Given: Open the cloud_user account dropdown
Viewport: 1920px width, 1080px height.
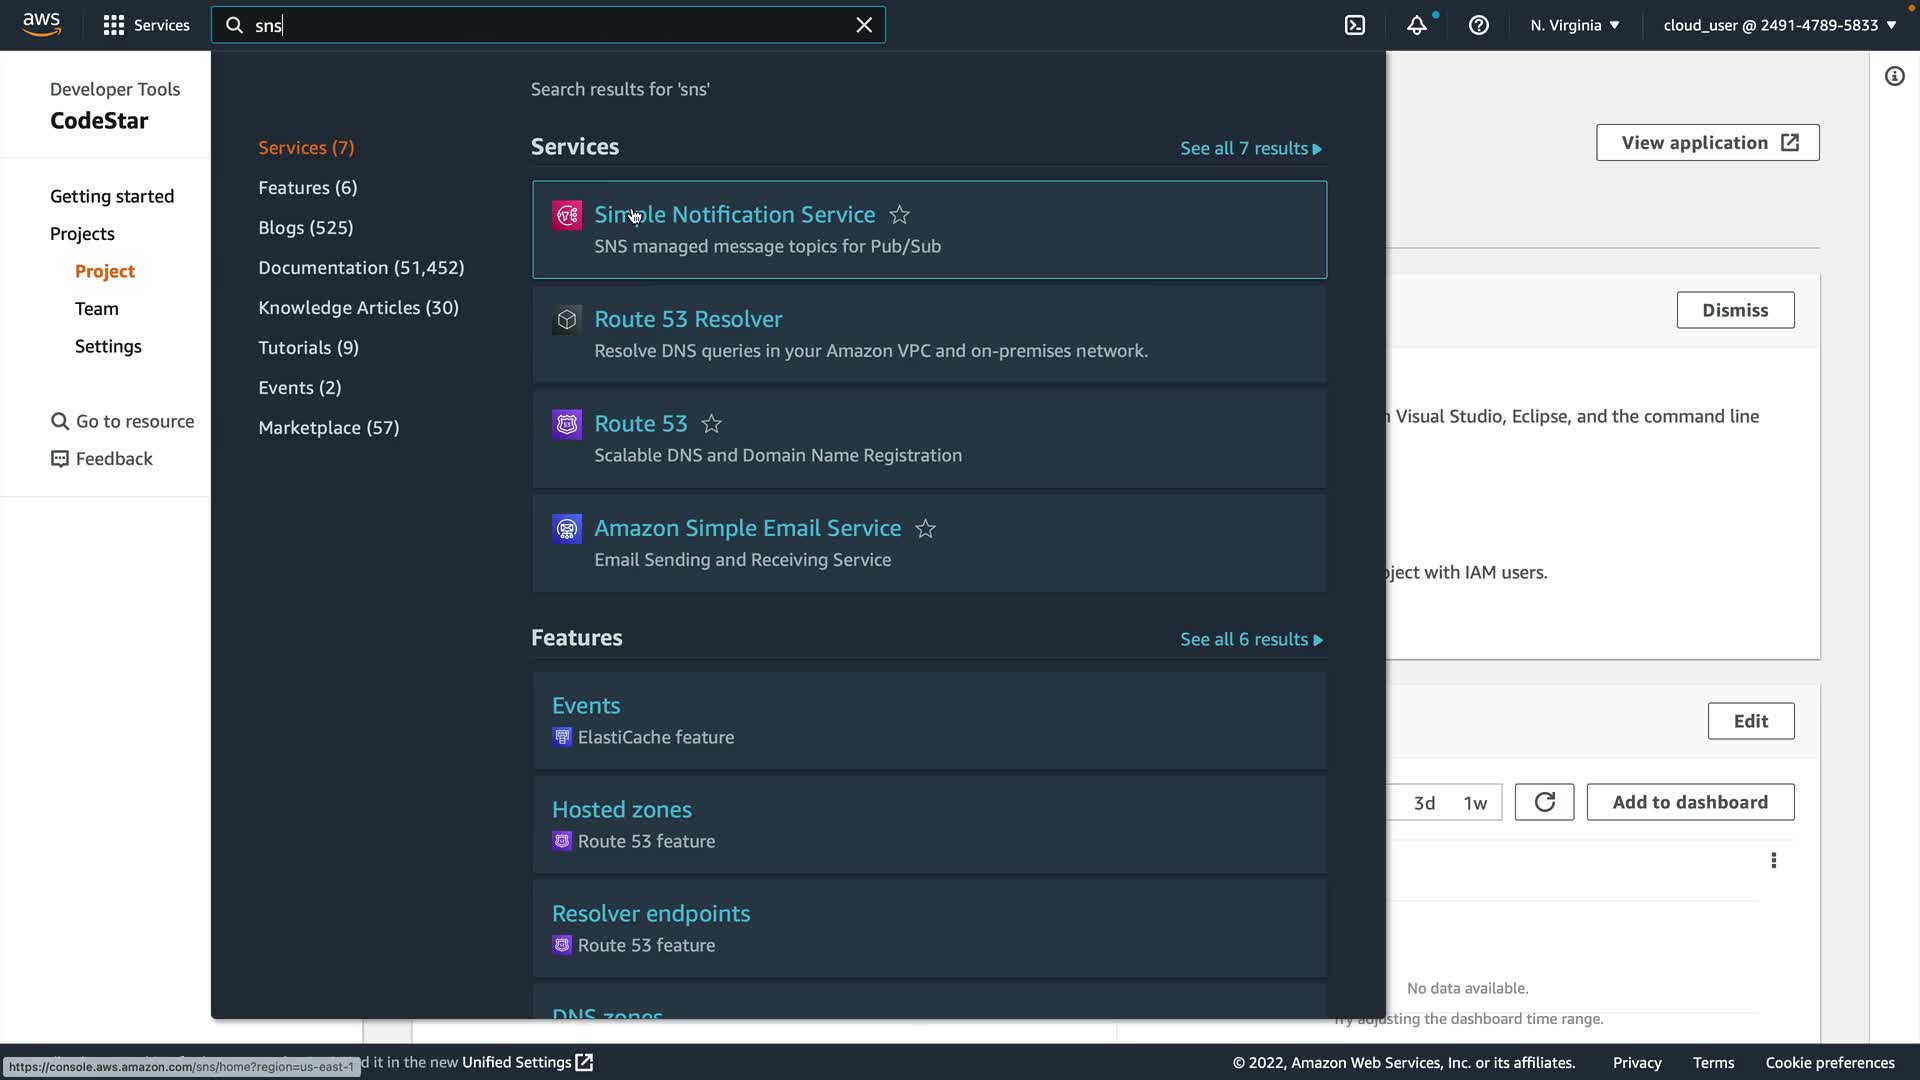Looking at the screenshot, I should click(x=1779, y=25).
